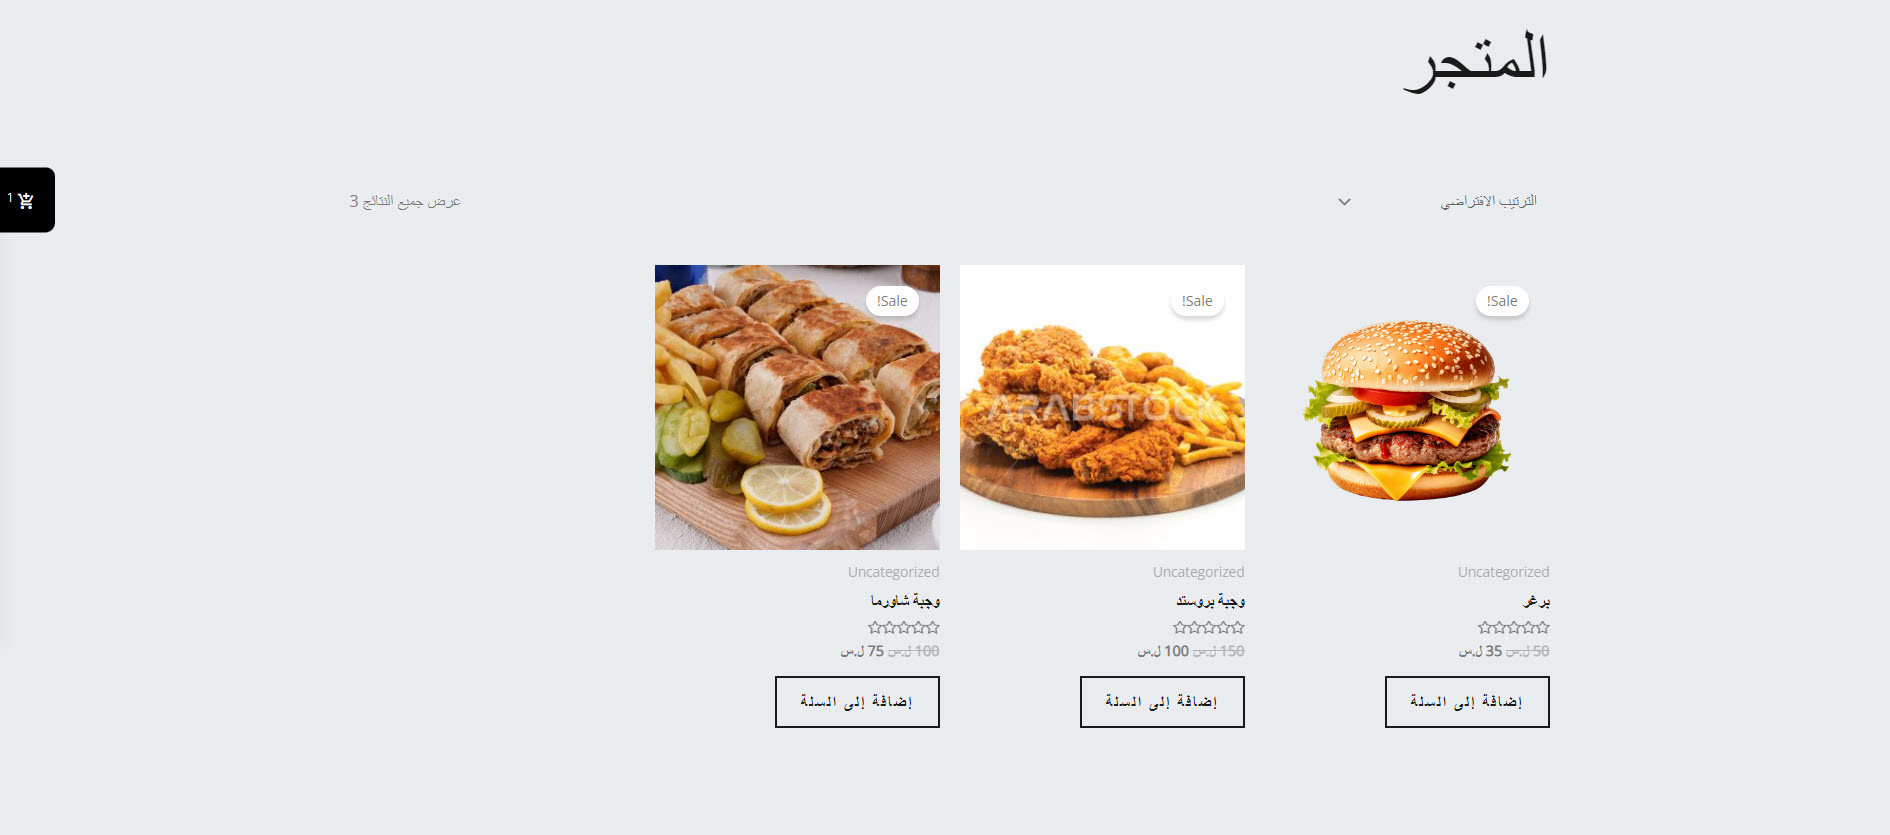The image size is (1890, 835).
Task: Click the star rating under shawarma meal
Action: click(904, 628)
